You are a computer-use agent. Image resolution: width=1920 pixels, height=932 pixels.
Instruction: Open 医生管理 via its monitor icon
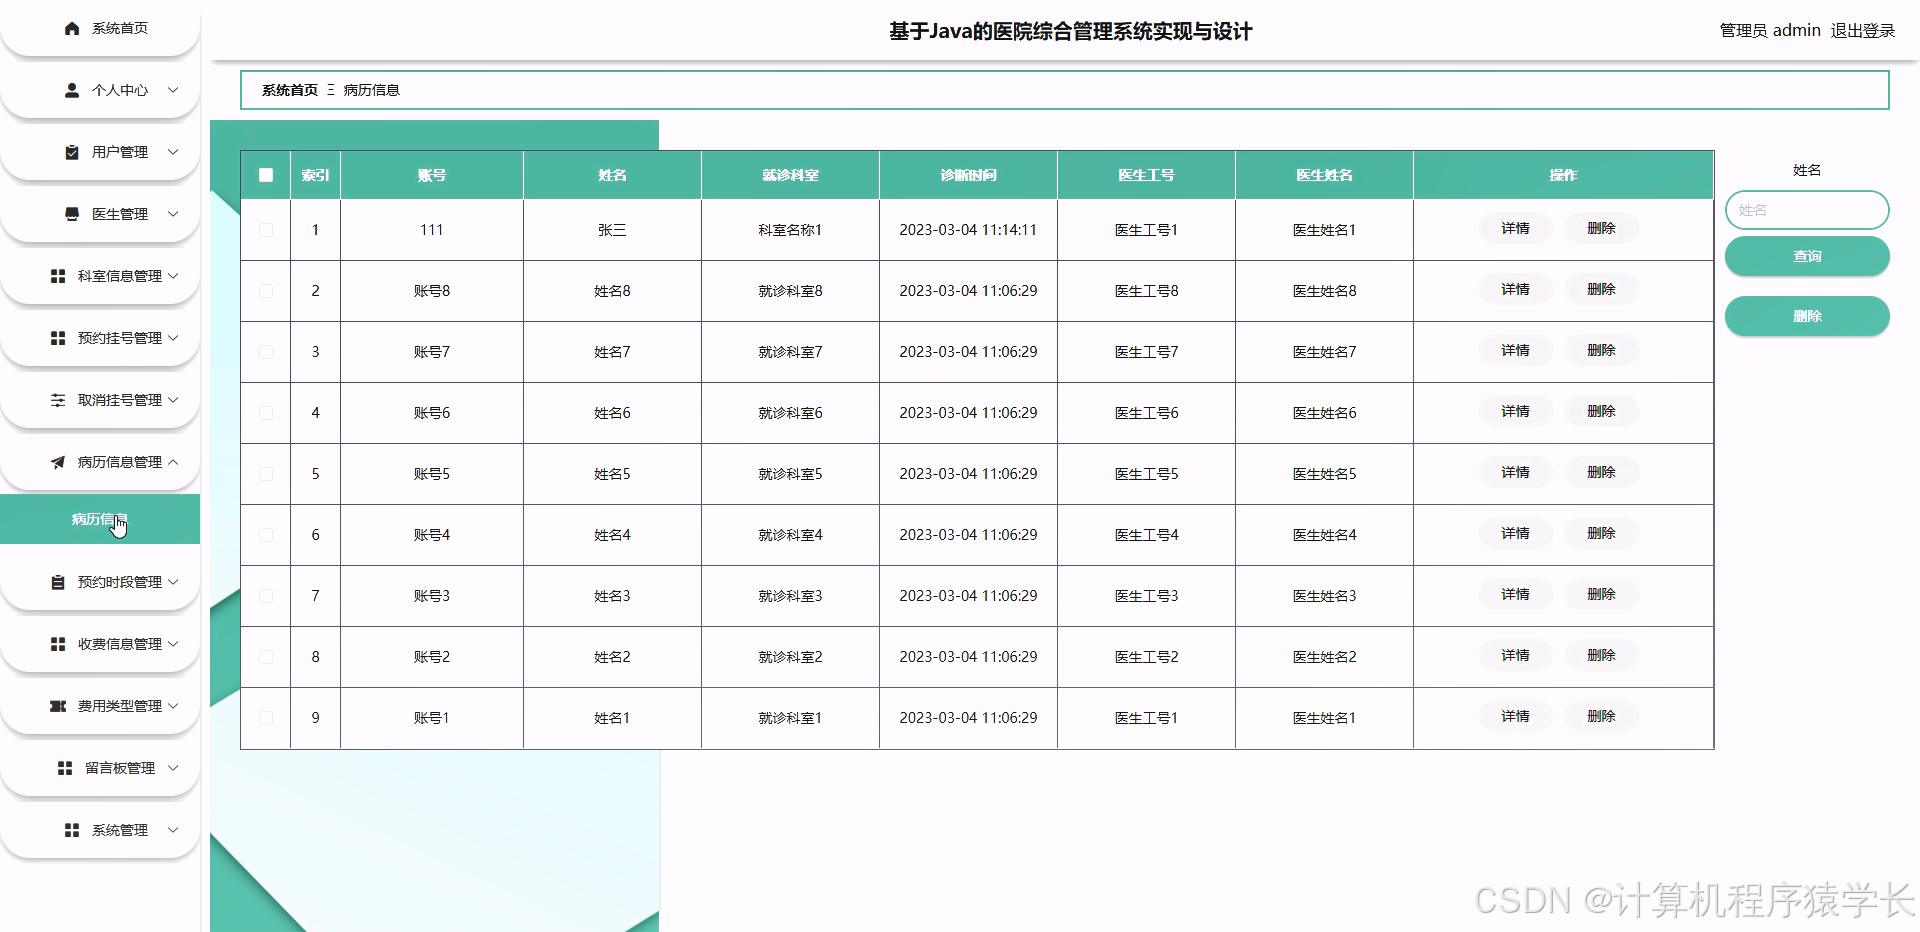tap(70, 213)
